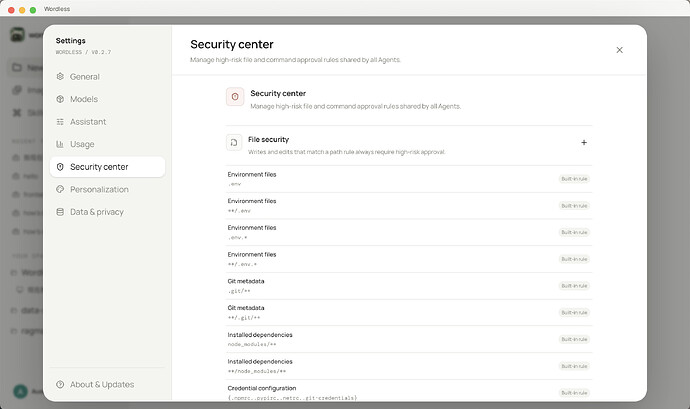690x409 pixels.
Task: Click the About & Updates question mark icon
Action: click(60, 384)
